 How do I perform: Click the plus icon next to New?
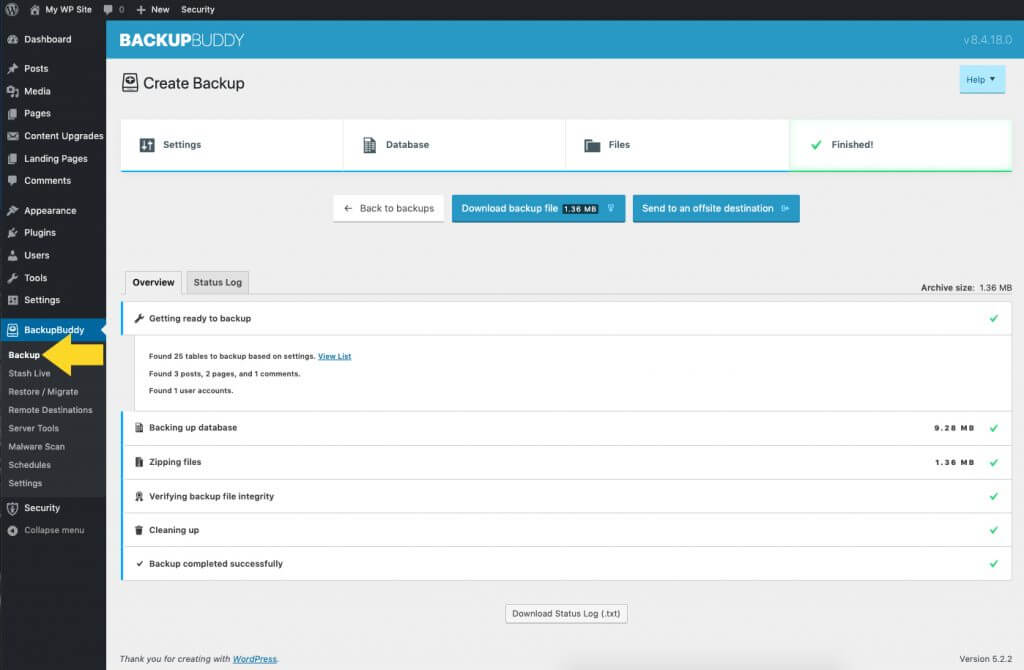coord(141,9)
